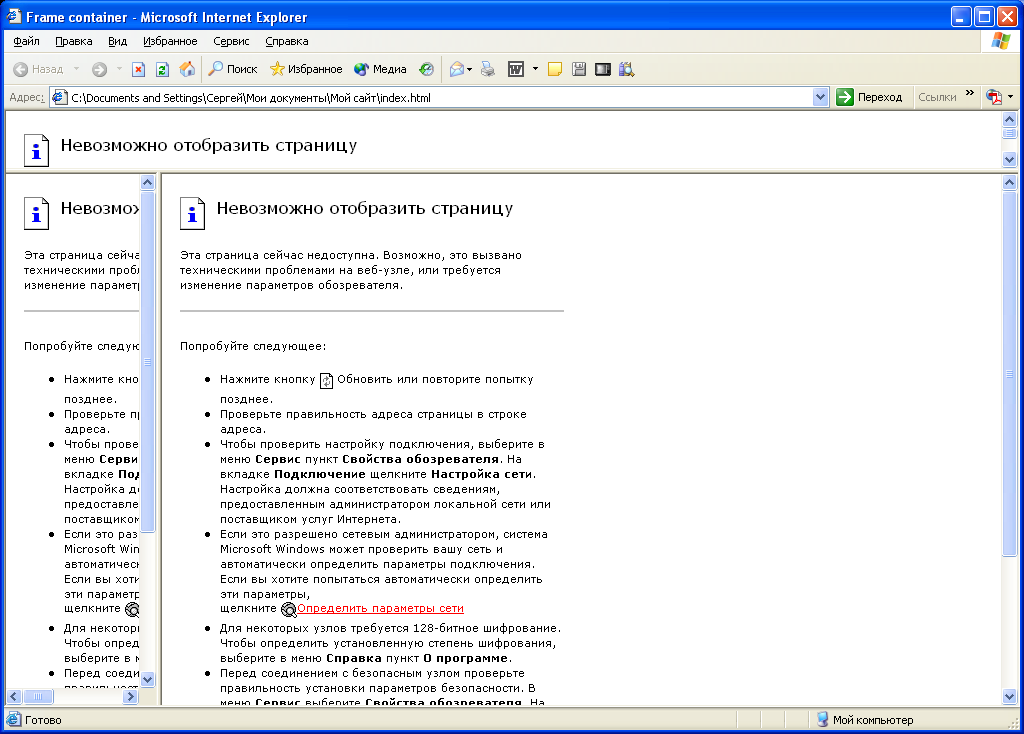Click the Edit with Word icon
Image resolution: width=1024 pixels, height=734 pixels.
pos(516,69)
